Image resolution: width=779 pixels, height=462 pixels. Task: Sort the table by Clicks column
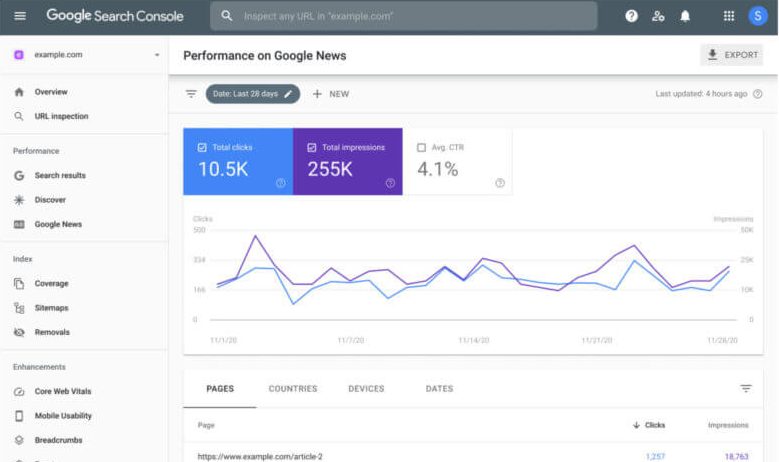(x=649, y=425)
